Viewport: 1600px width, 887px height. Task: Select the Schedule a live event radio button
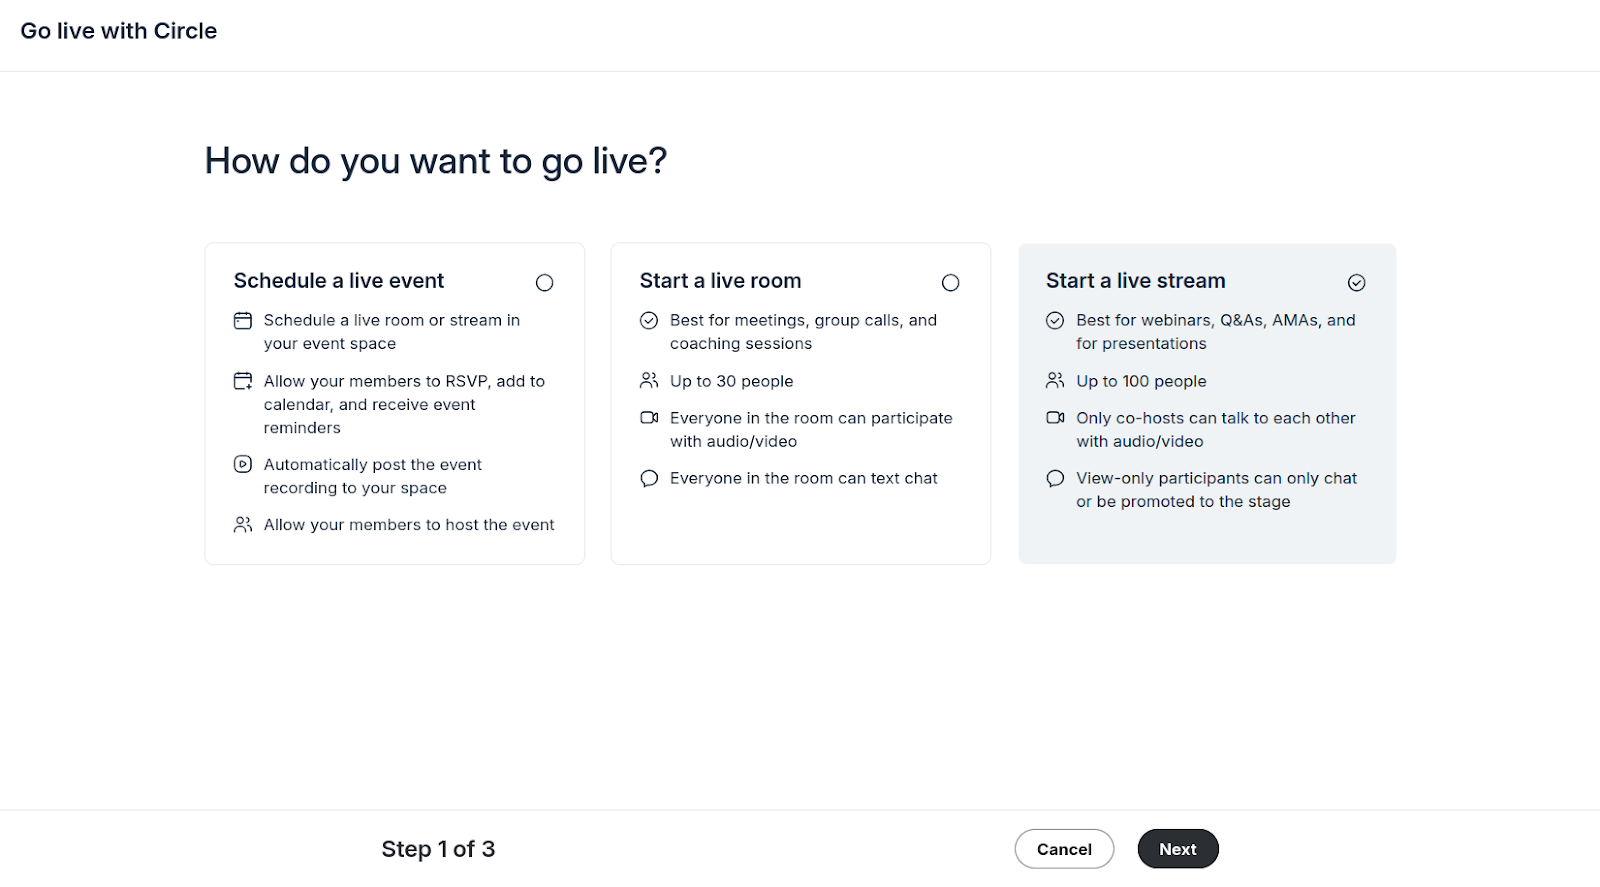(x=544, y=283)
